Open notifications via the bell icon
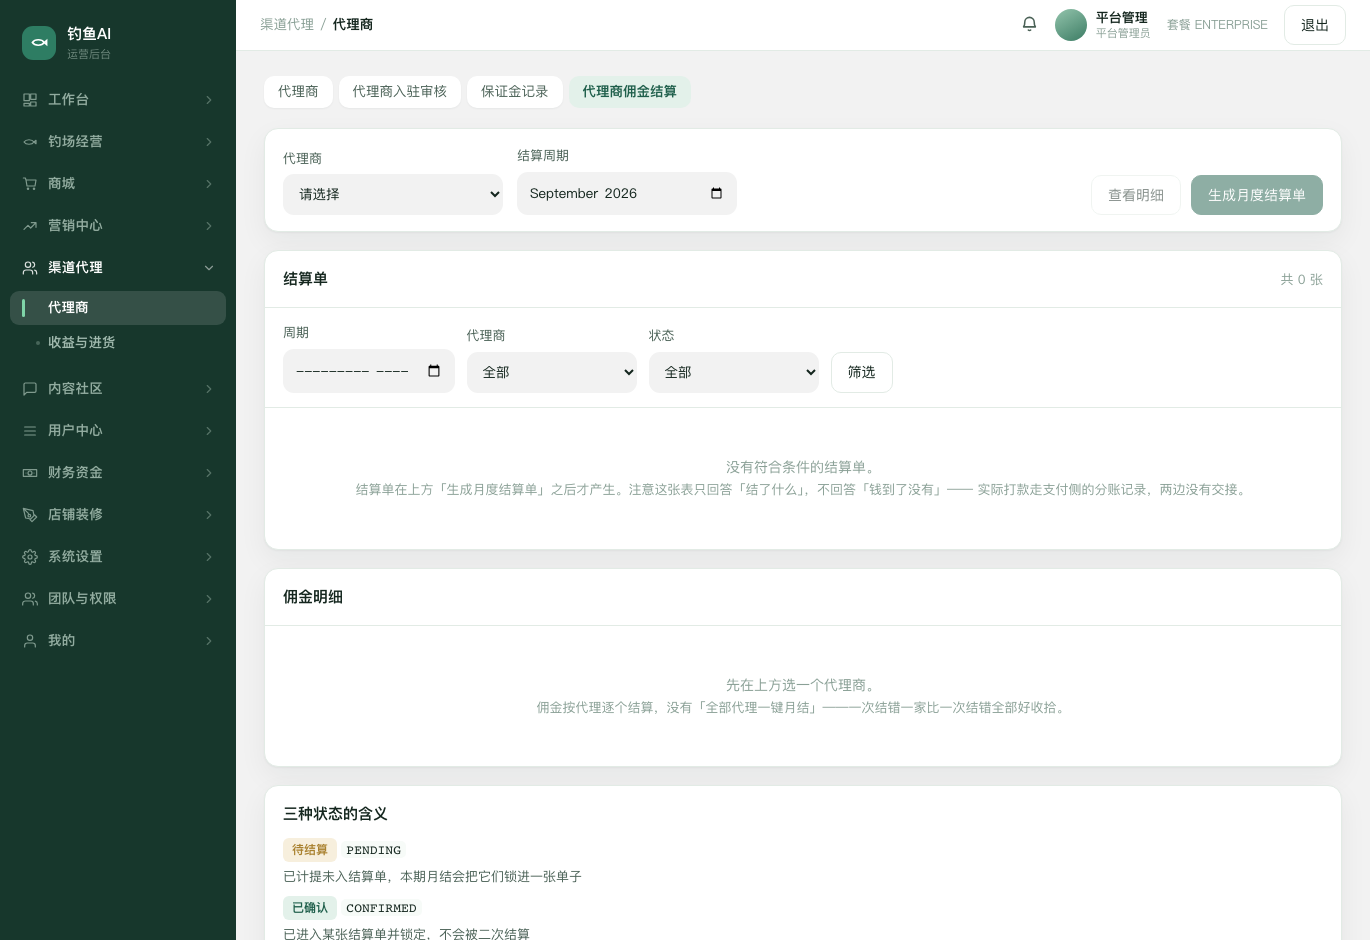This screenshot has width=1370, height=940. tap(1029, 24)
